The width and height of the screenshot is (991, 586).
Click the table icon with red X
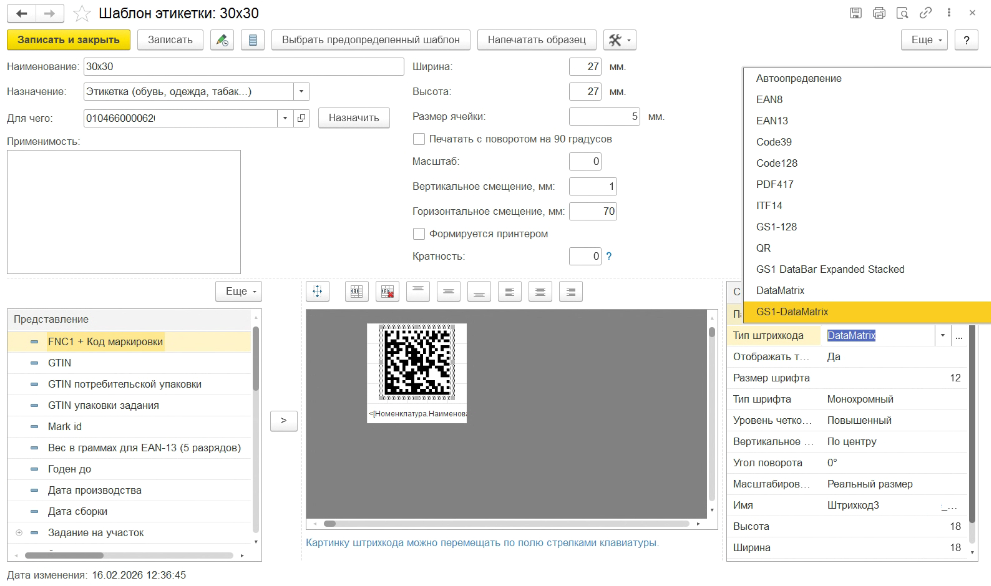point(387,291)
